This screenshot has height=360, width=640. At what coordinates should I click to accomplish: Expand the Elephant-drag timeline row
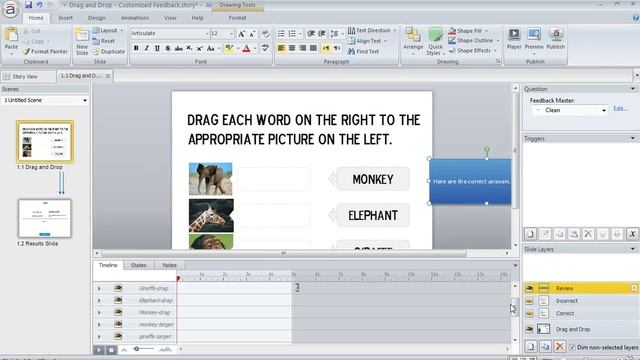coord(99,300)
